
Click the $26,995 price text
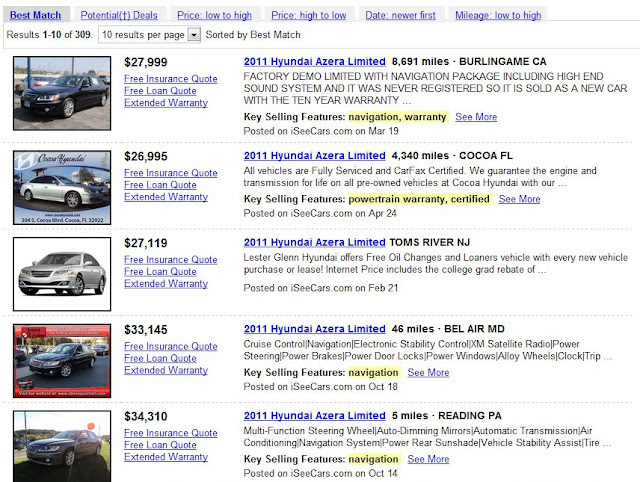[146, 157]
